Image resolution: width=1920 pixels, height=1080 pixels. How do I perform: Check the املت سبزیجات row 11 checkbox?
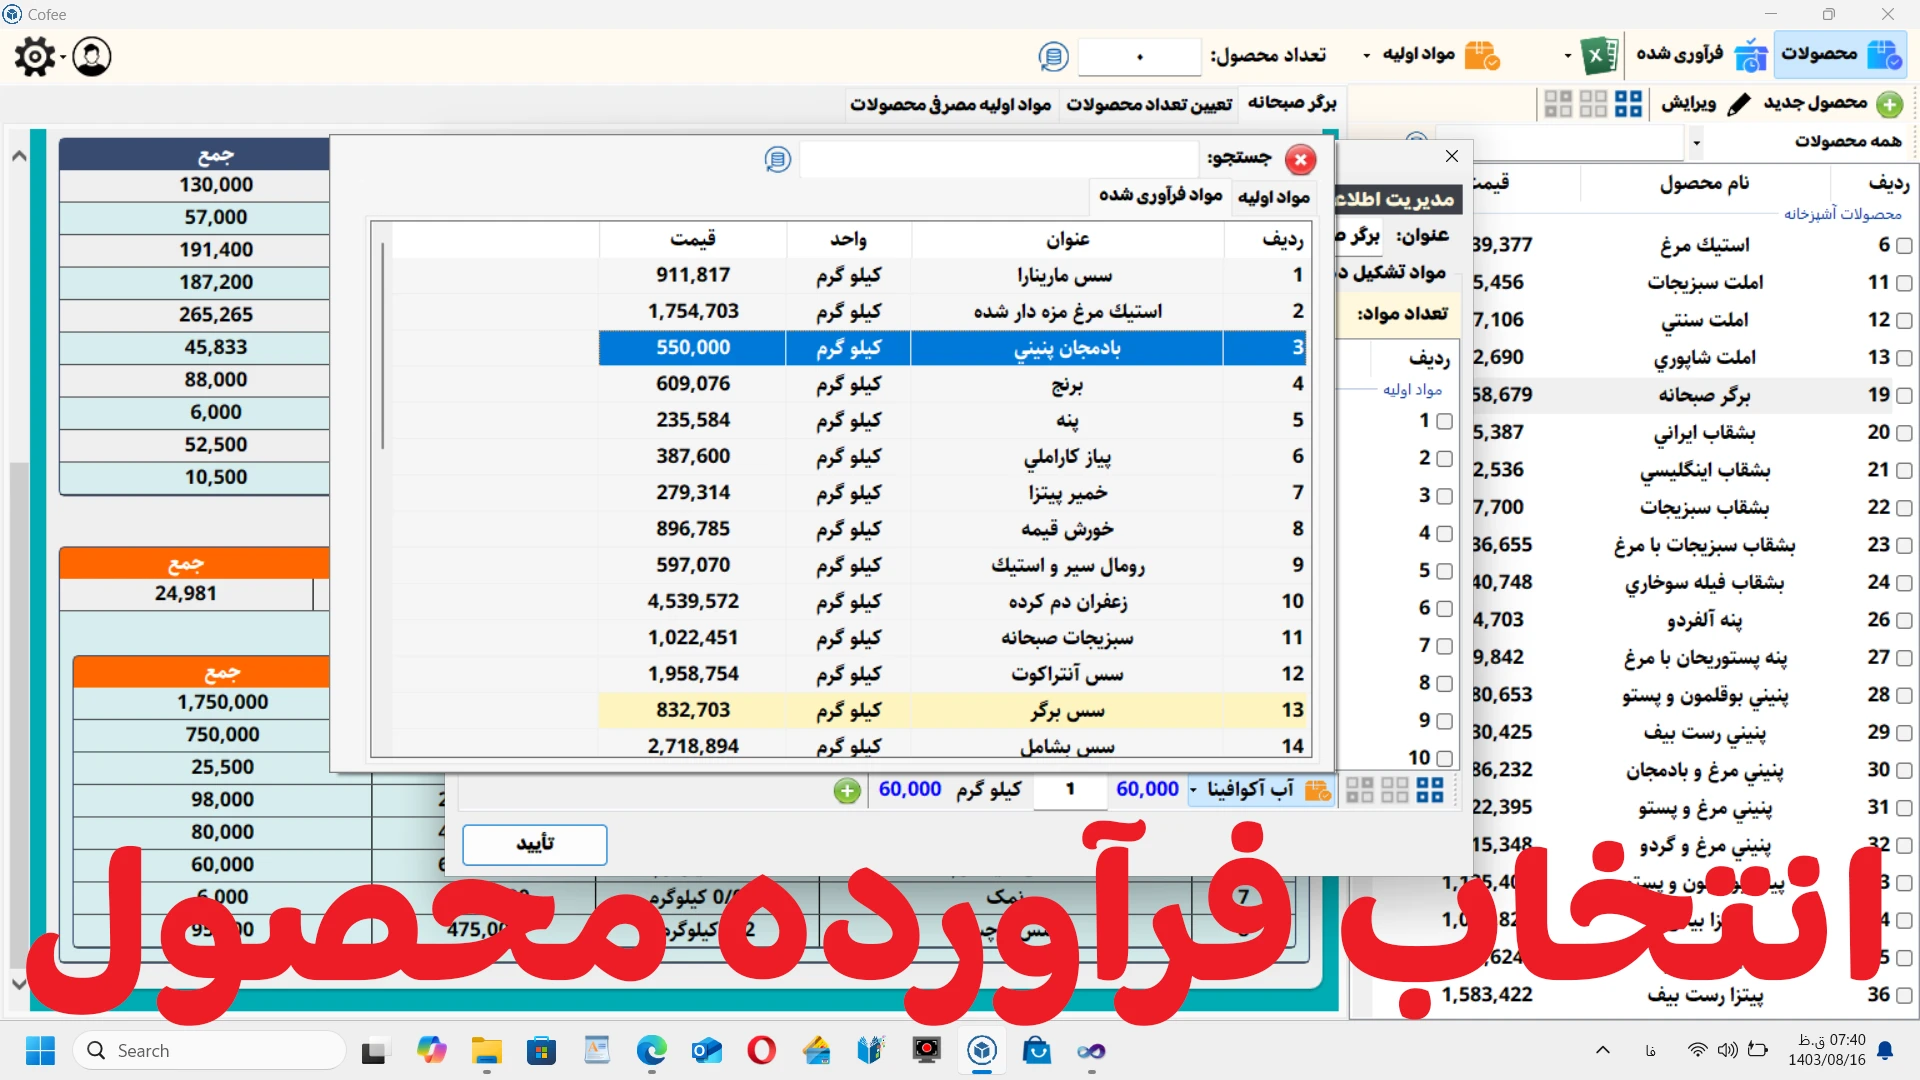(x=1904, y=283)
